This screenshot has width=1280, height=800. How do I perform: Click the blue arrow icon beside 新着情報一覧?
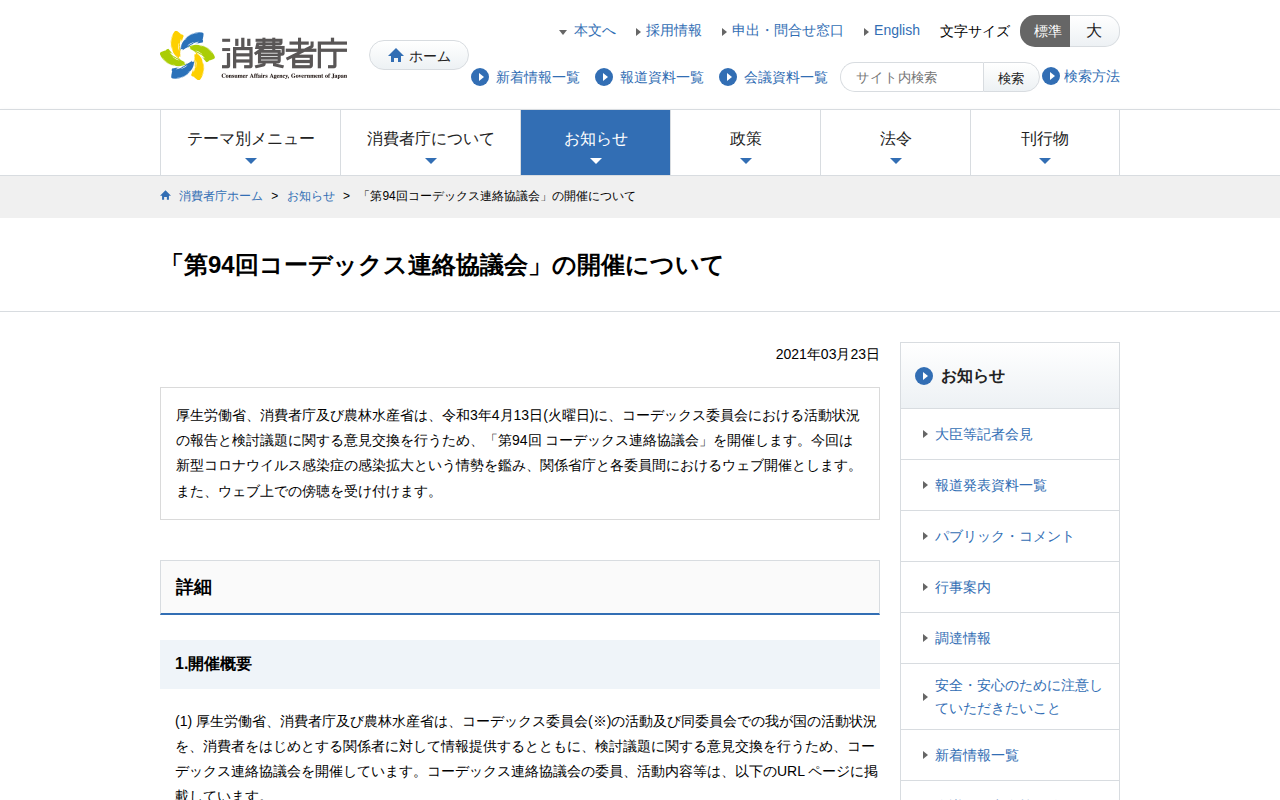[x=480, y=77]
